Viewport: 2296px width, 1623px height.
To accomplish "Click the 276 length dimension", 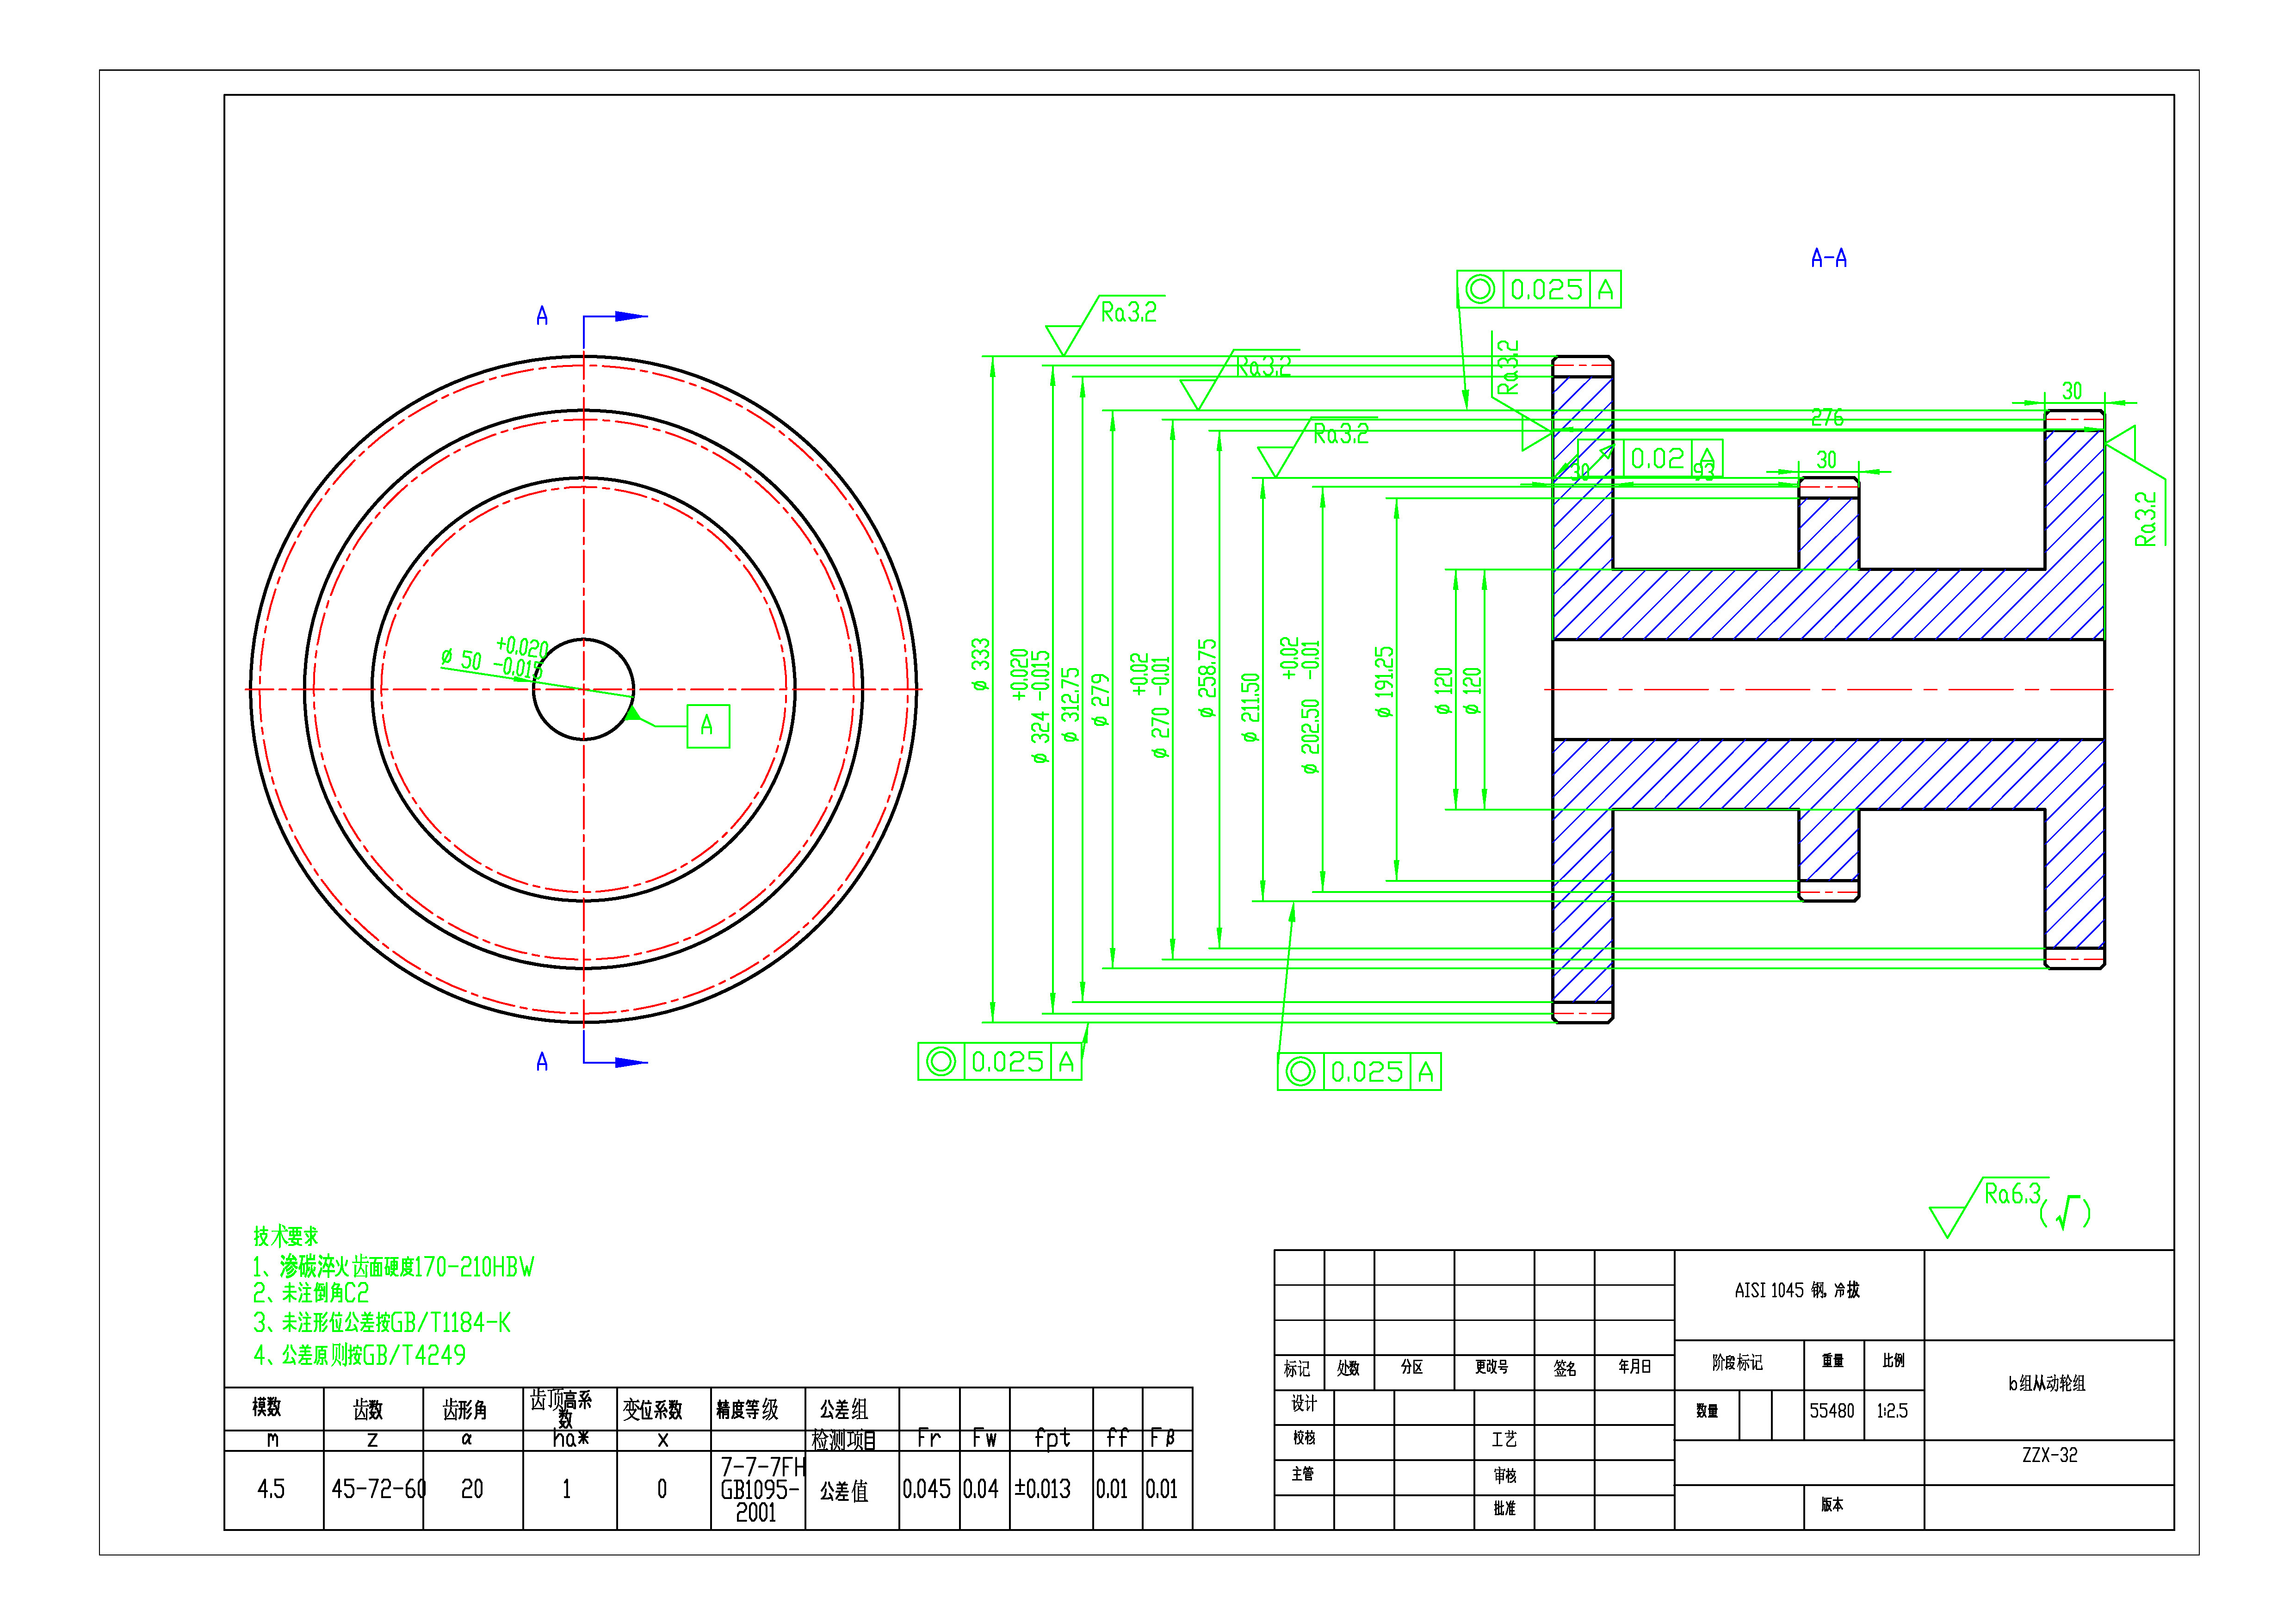I will (x=1827, y=418).
